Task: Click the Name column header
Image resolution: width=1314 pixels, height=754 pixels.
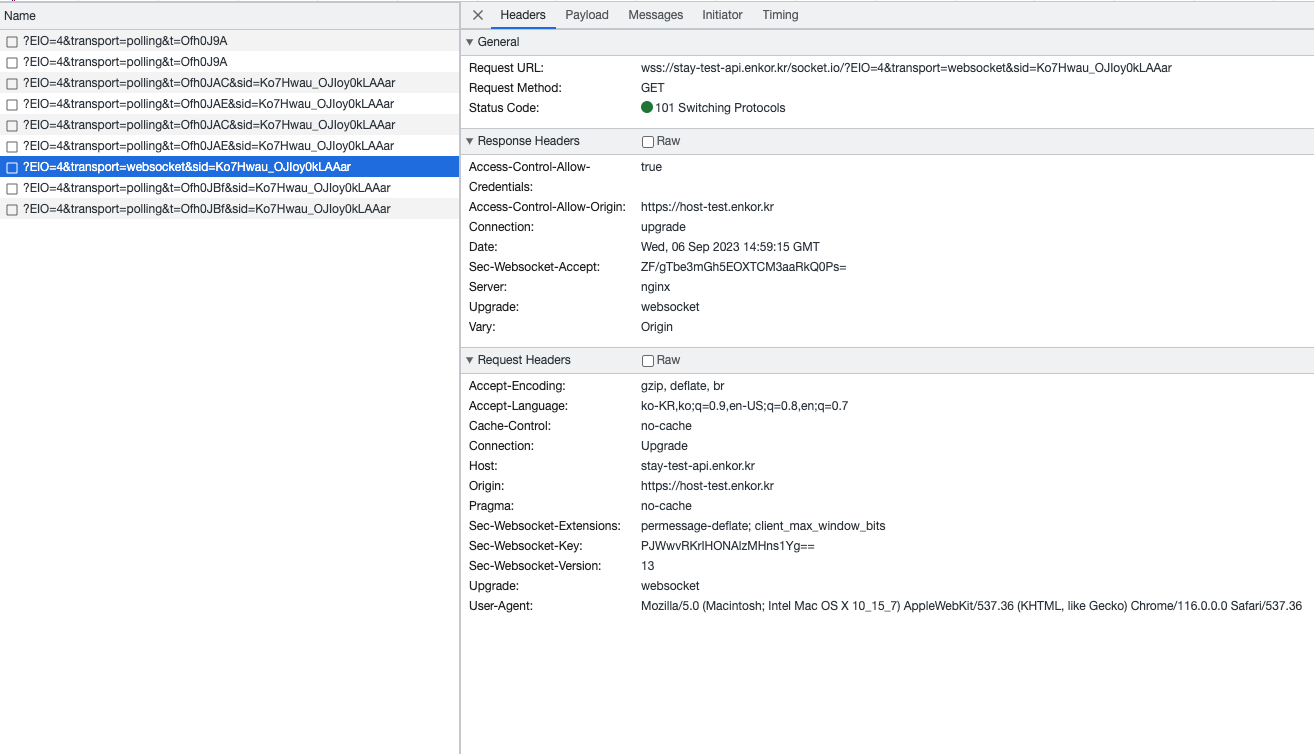Action: 229,16
